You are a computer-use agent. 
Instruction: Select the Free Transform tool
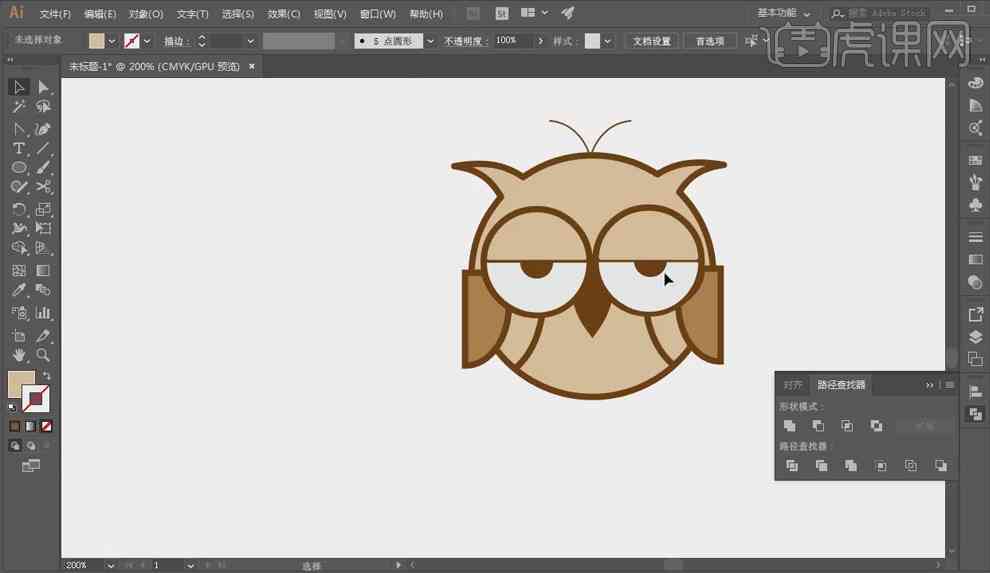pyautogui.click(x=43, y=228)
